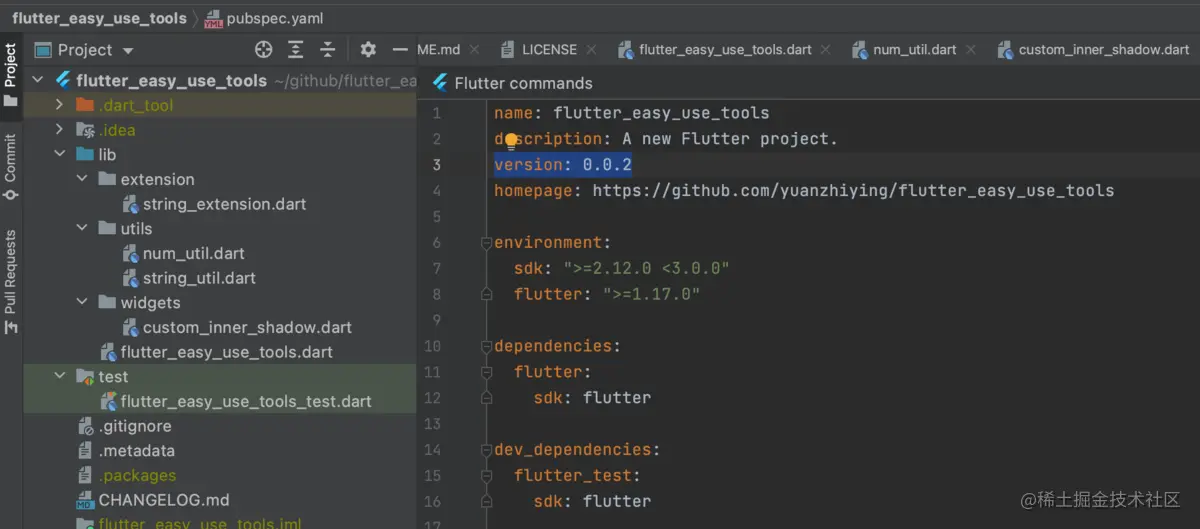Viewport: 1200px width, 529px height.
Task: Click the num_util.dart tab Dart icon
Action: pyautogui.click(x=859, y=49)
